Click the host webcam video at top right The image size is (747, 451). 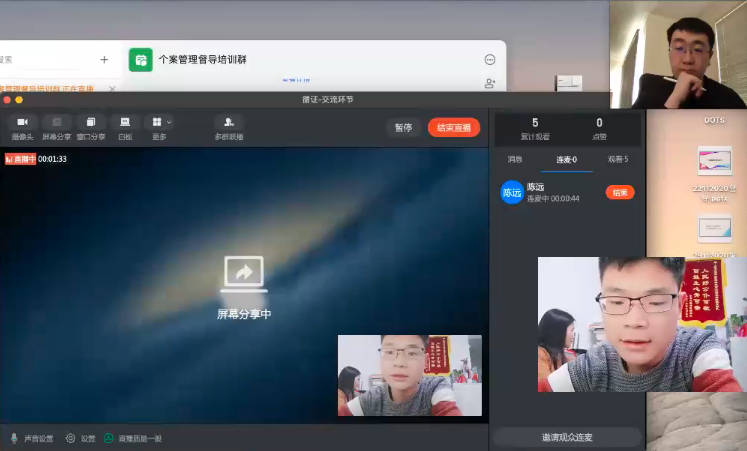[678, 54]
